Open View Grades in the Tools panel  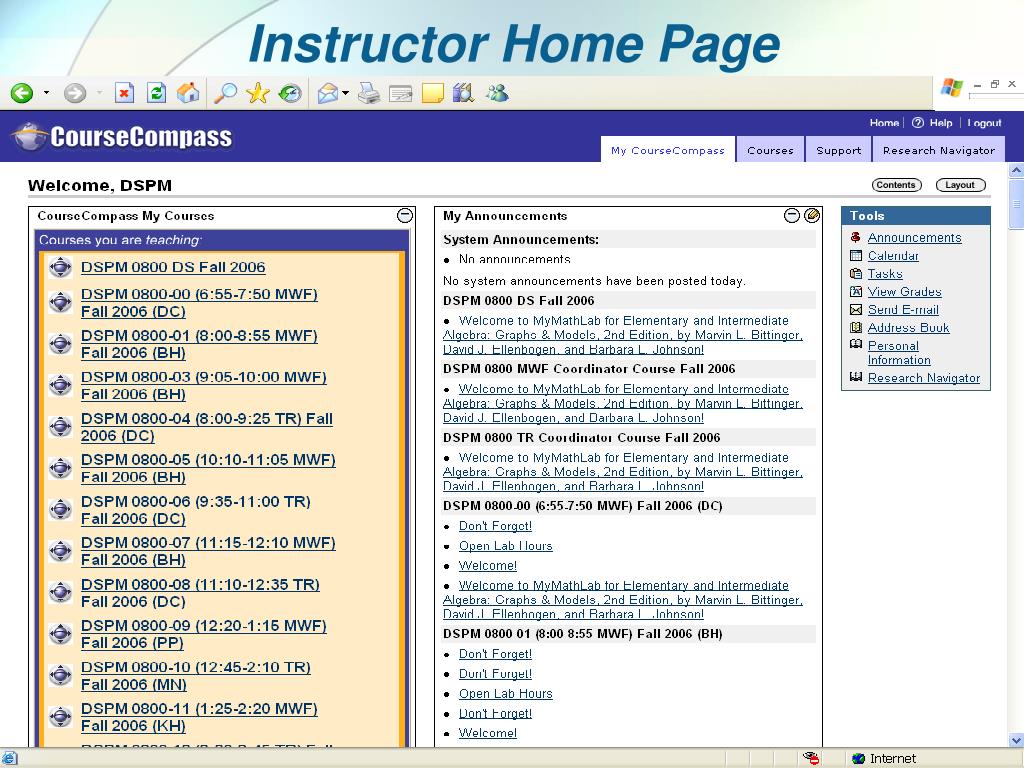pos(904,292)
